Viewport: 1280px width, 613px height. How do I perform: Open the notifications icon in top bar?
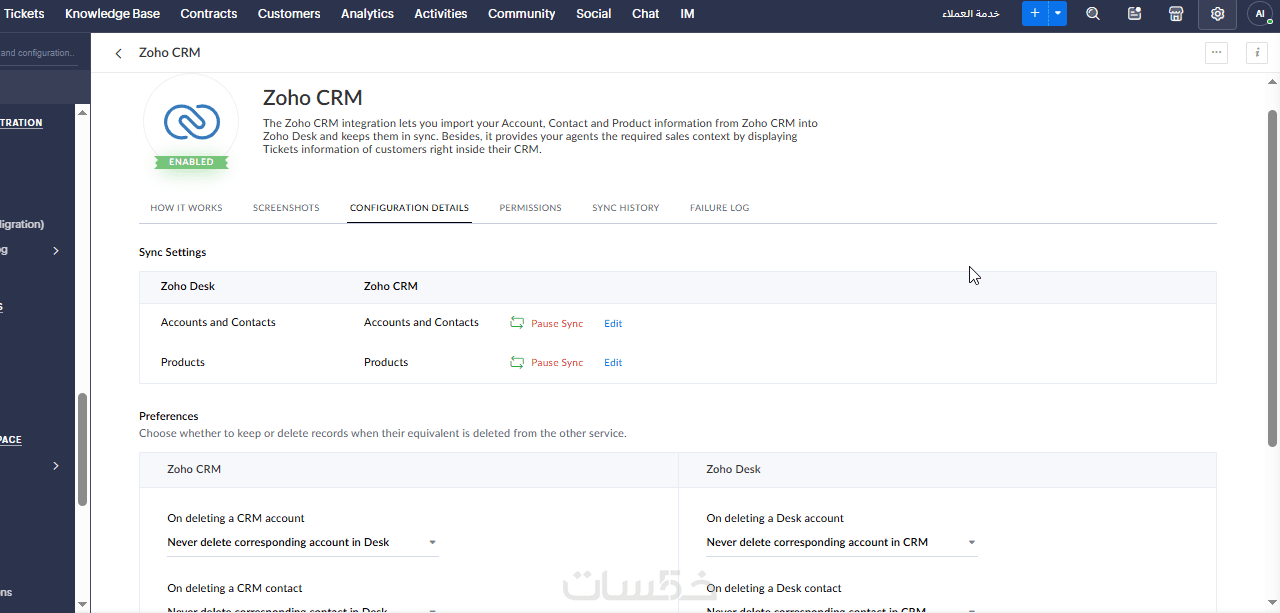(x=1134, y=14)
